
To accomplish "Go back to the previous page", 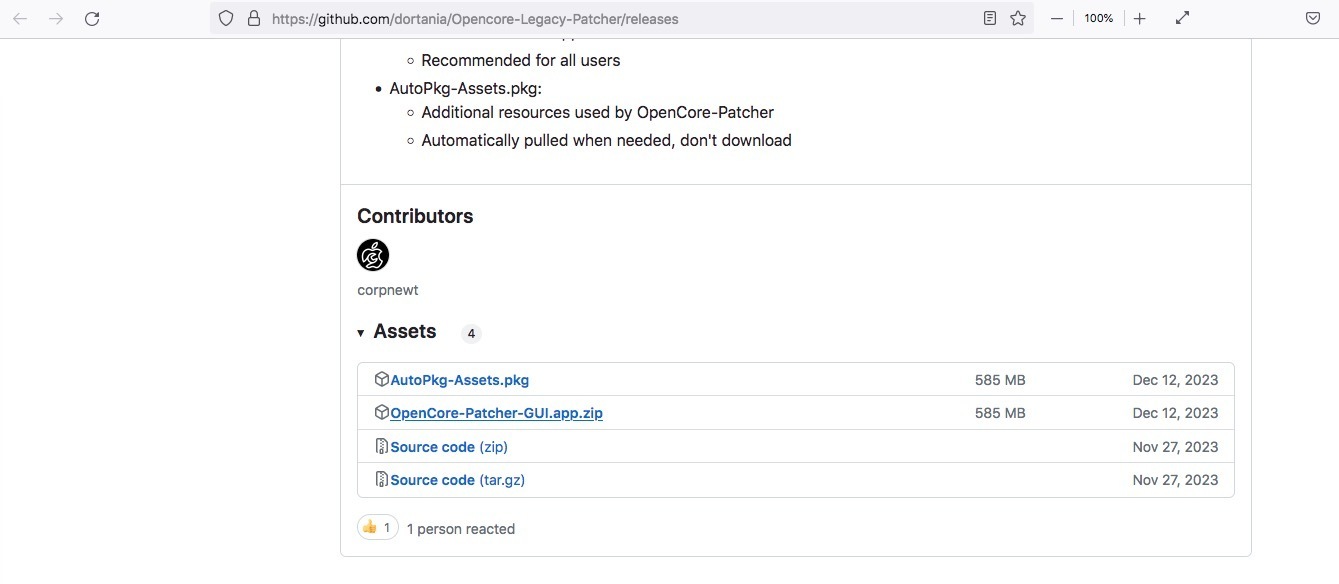I will 20,18.
